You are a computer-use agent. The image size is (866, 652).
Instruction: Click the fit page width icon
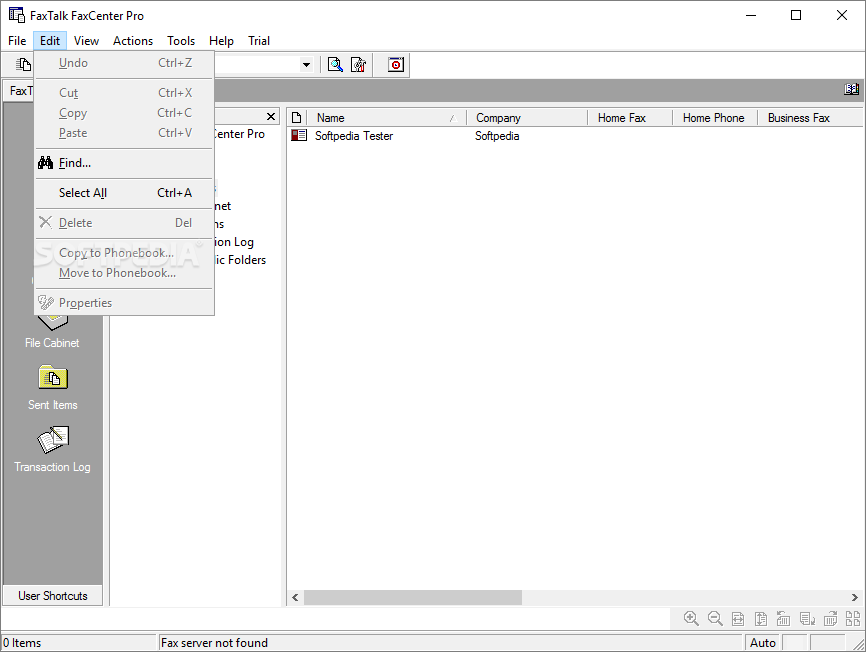pos(738,619)
